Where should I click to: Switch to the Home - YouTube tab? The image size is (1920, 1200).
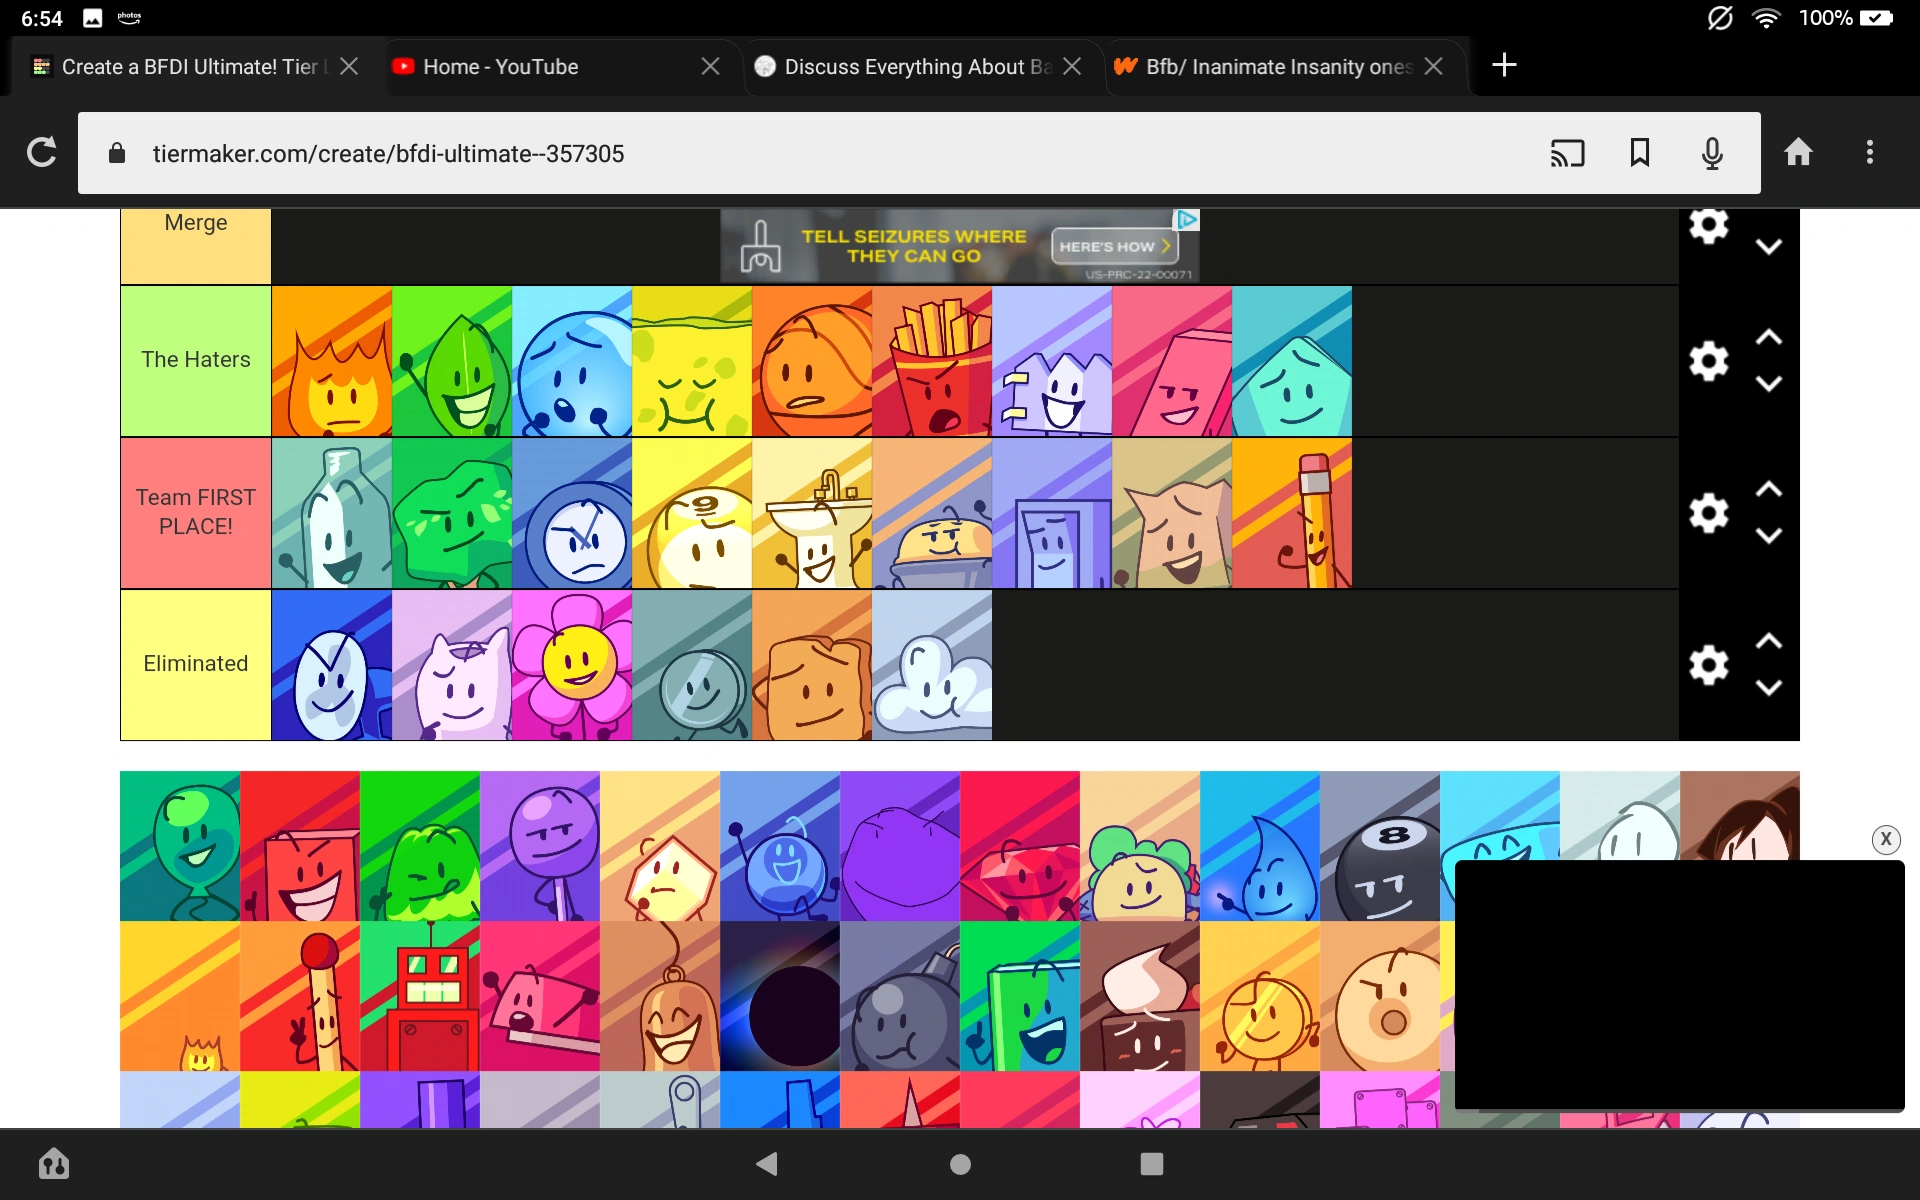click(500, 66)
